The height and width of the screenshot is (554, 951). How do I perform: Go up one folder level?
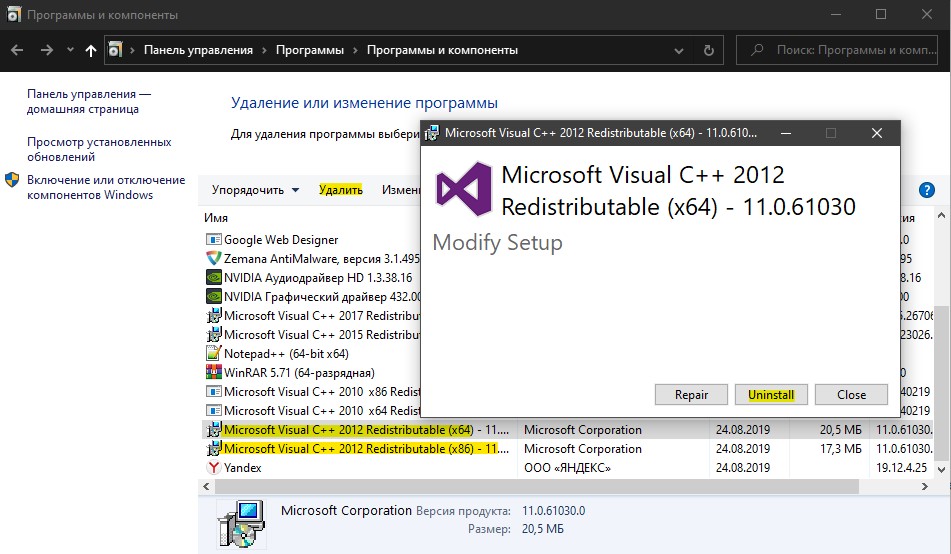[91, 50]
